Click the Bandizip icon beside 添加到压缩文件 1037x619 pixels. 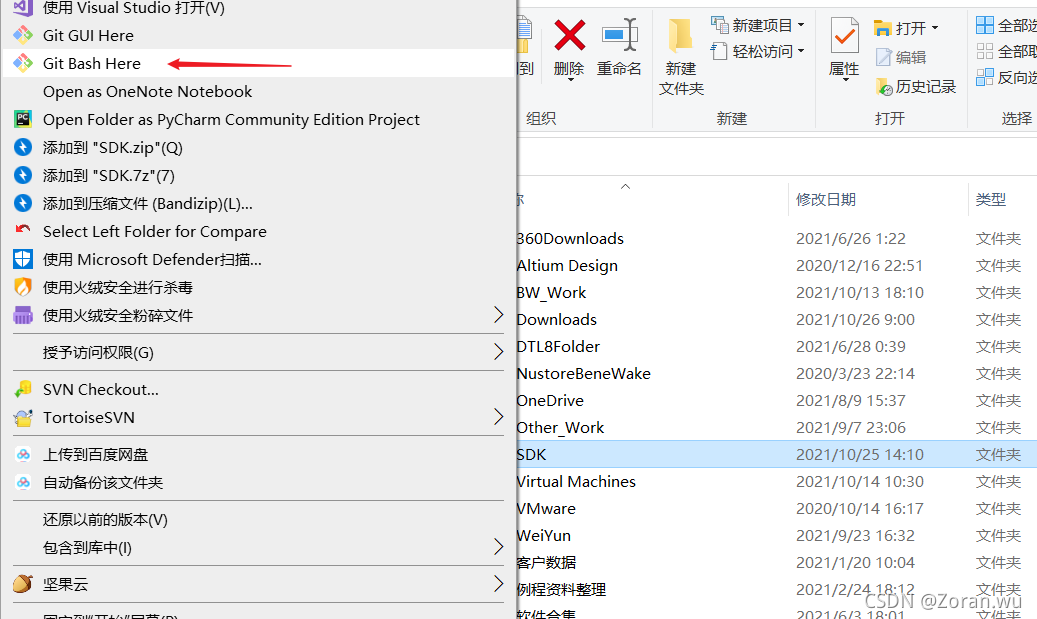[23, 203]
